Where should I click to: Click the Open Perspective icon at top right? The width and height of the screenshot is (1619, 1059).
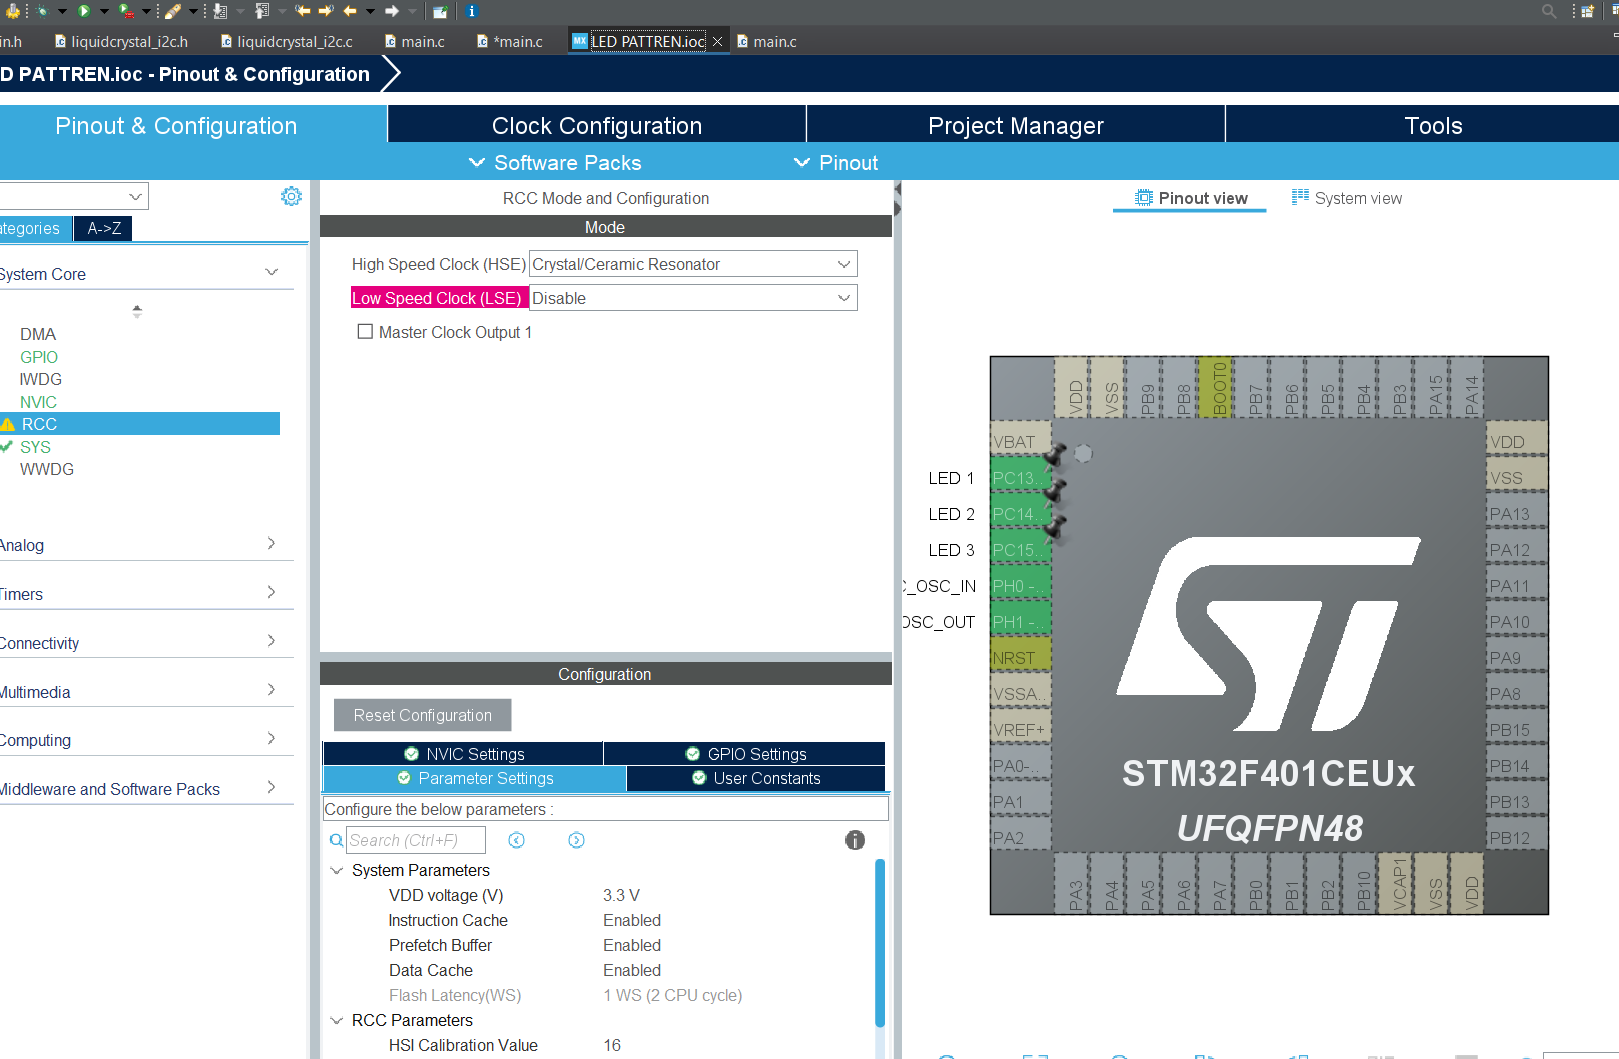point(1587,11)
